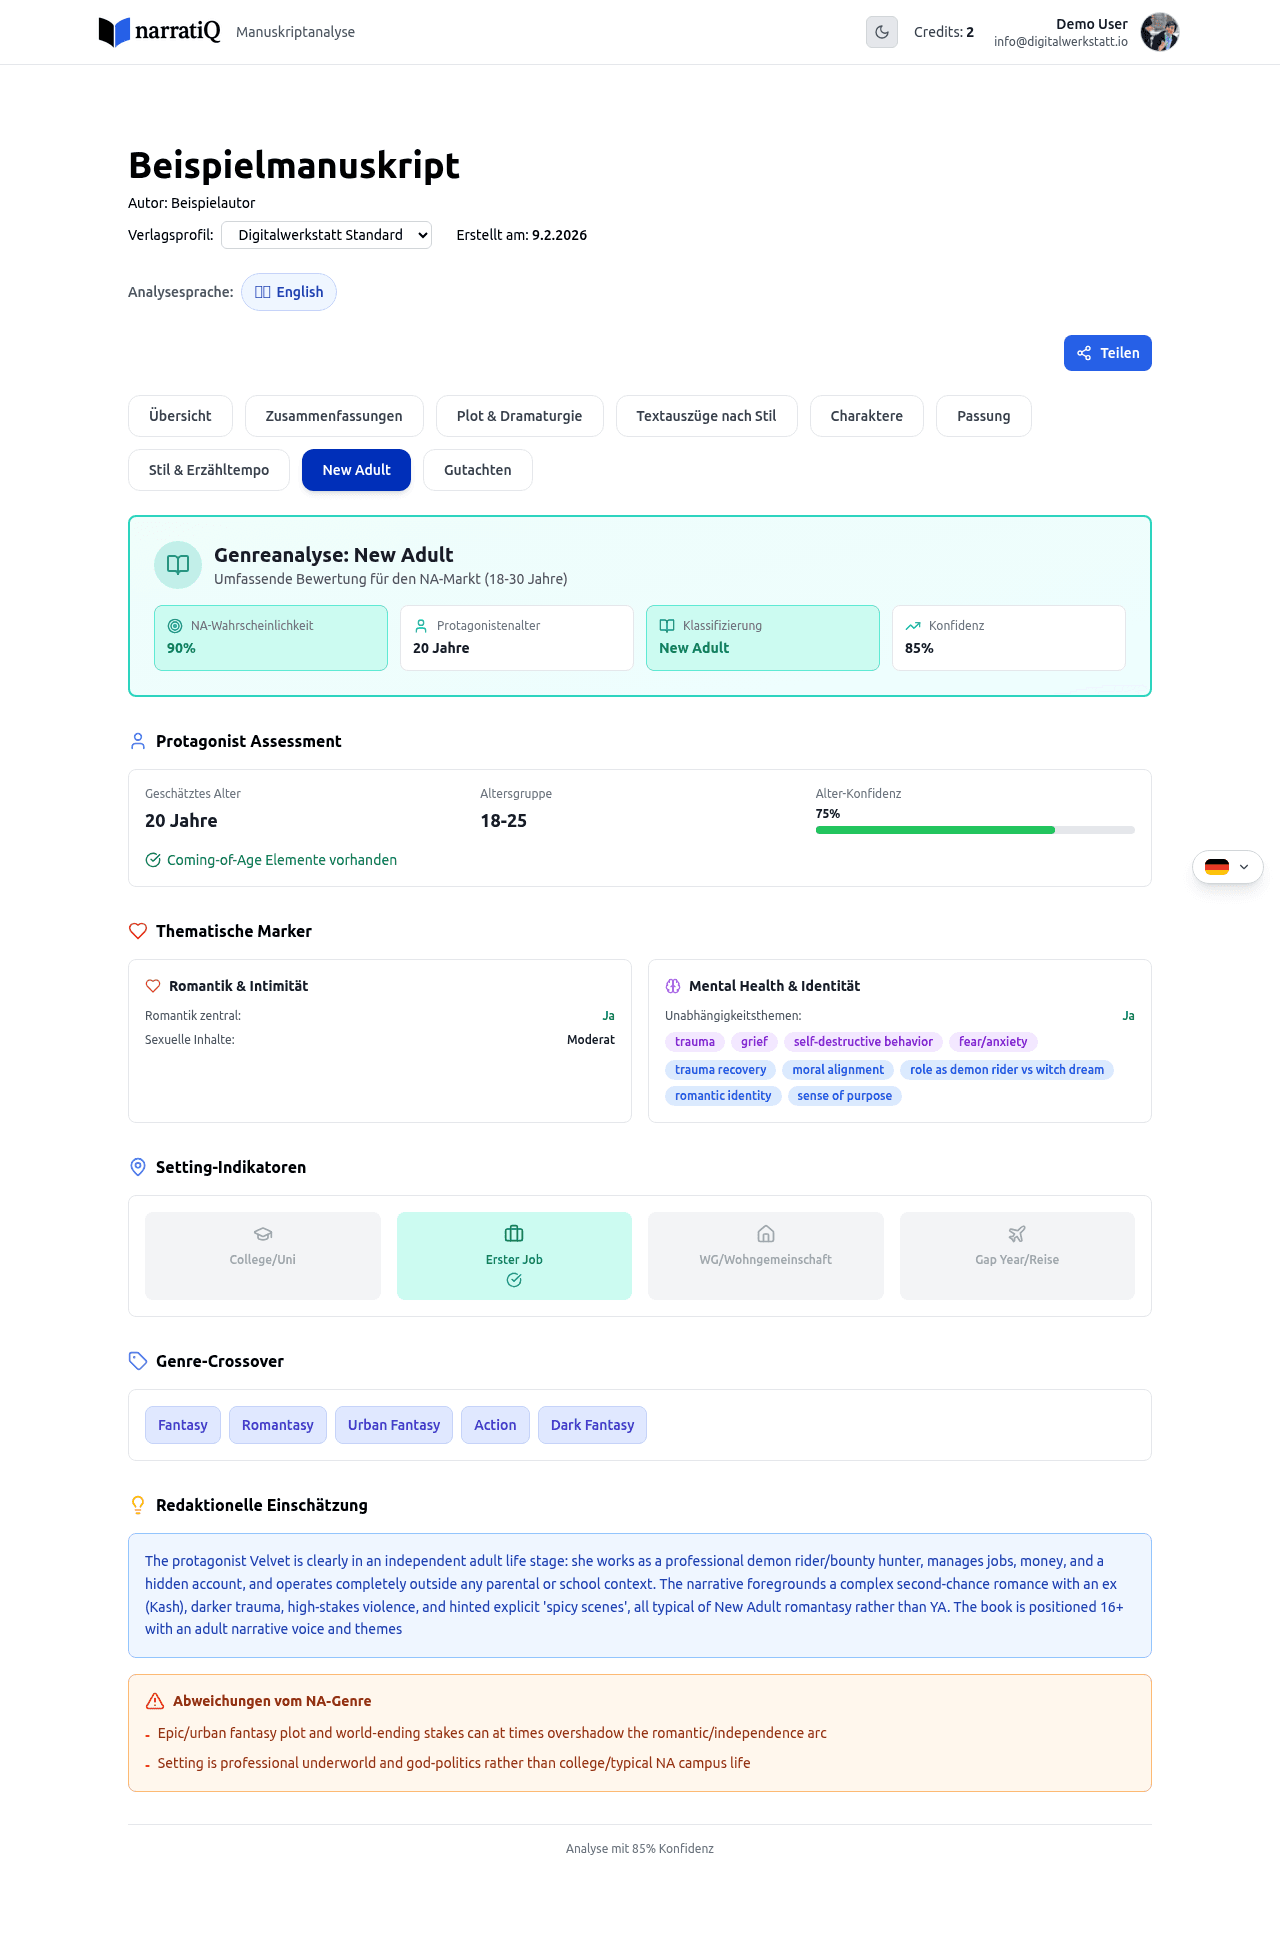This screenshot has width=1280, height=1937.
Task: Open the Verlagsprofil dropdown
Action: 326,235
